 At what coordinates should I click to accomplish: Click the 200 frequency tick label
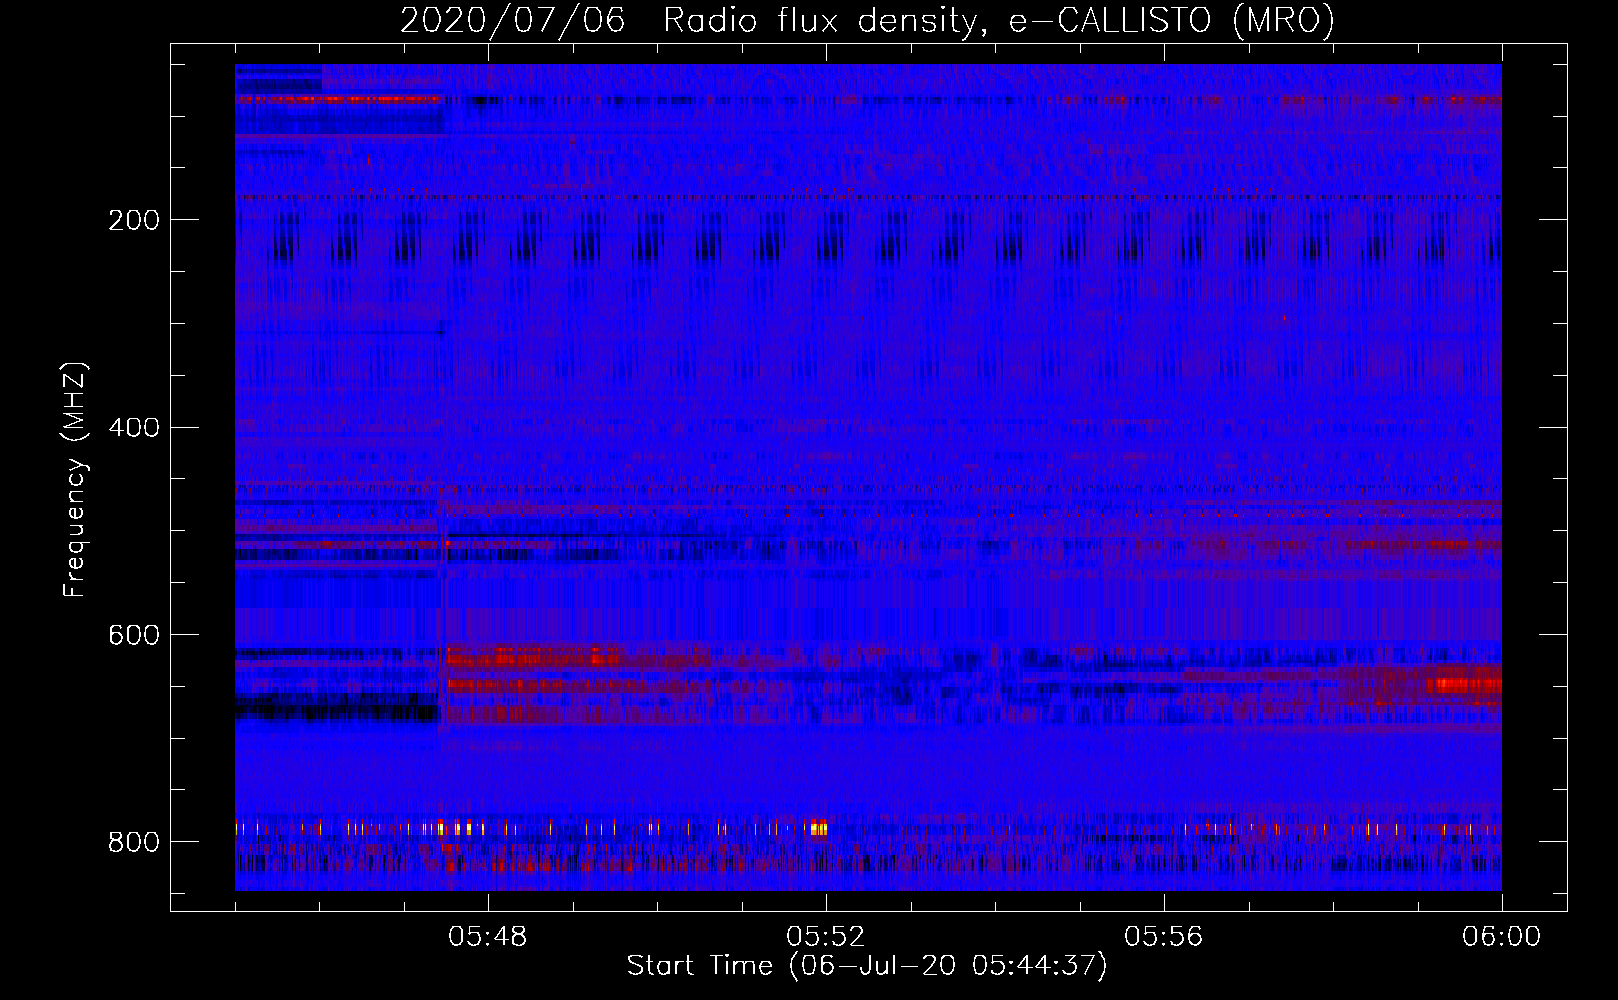[133, 220]
